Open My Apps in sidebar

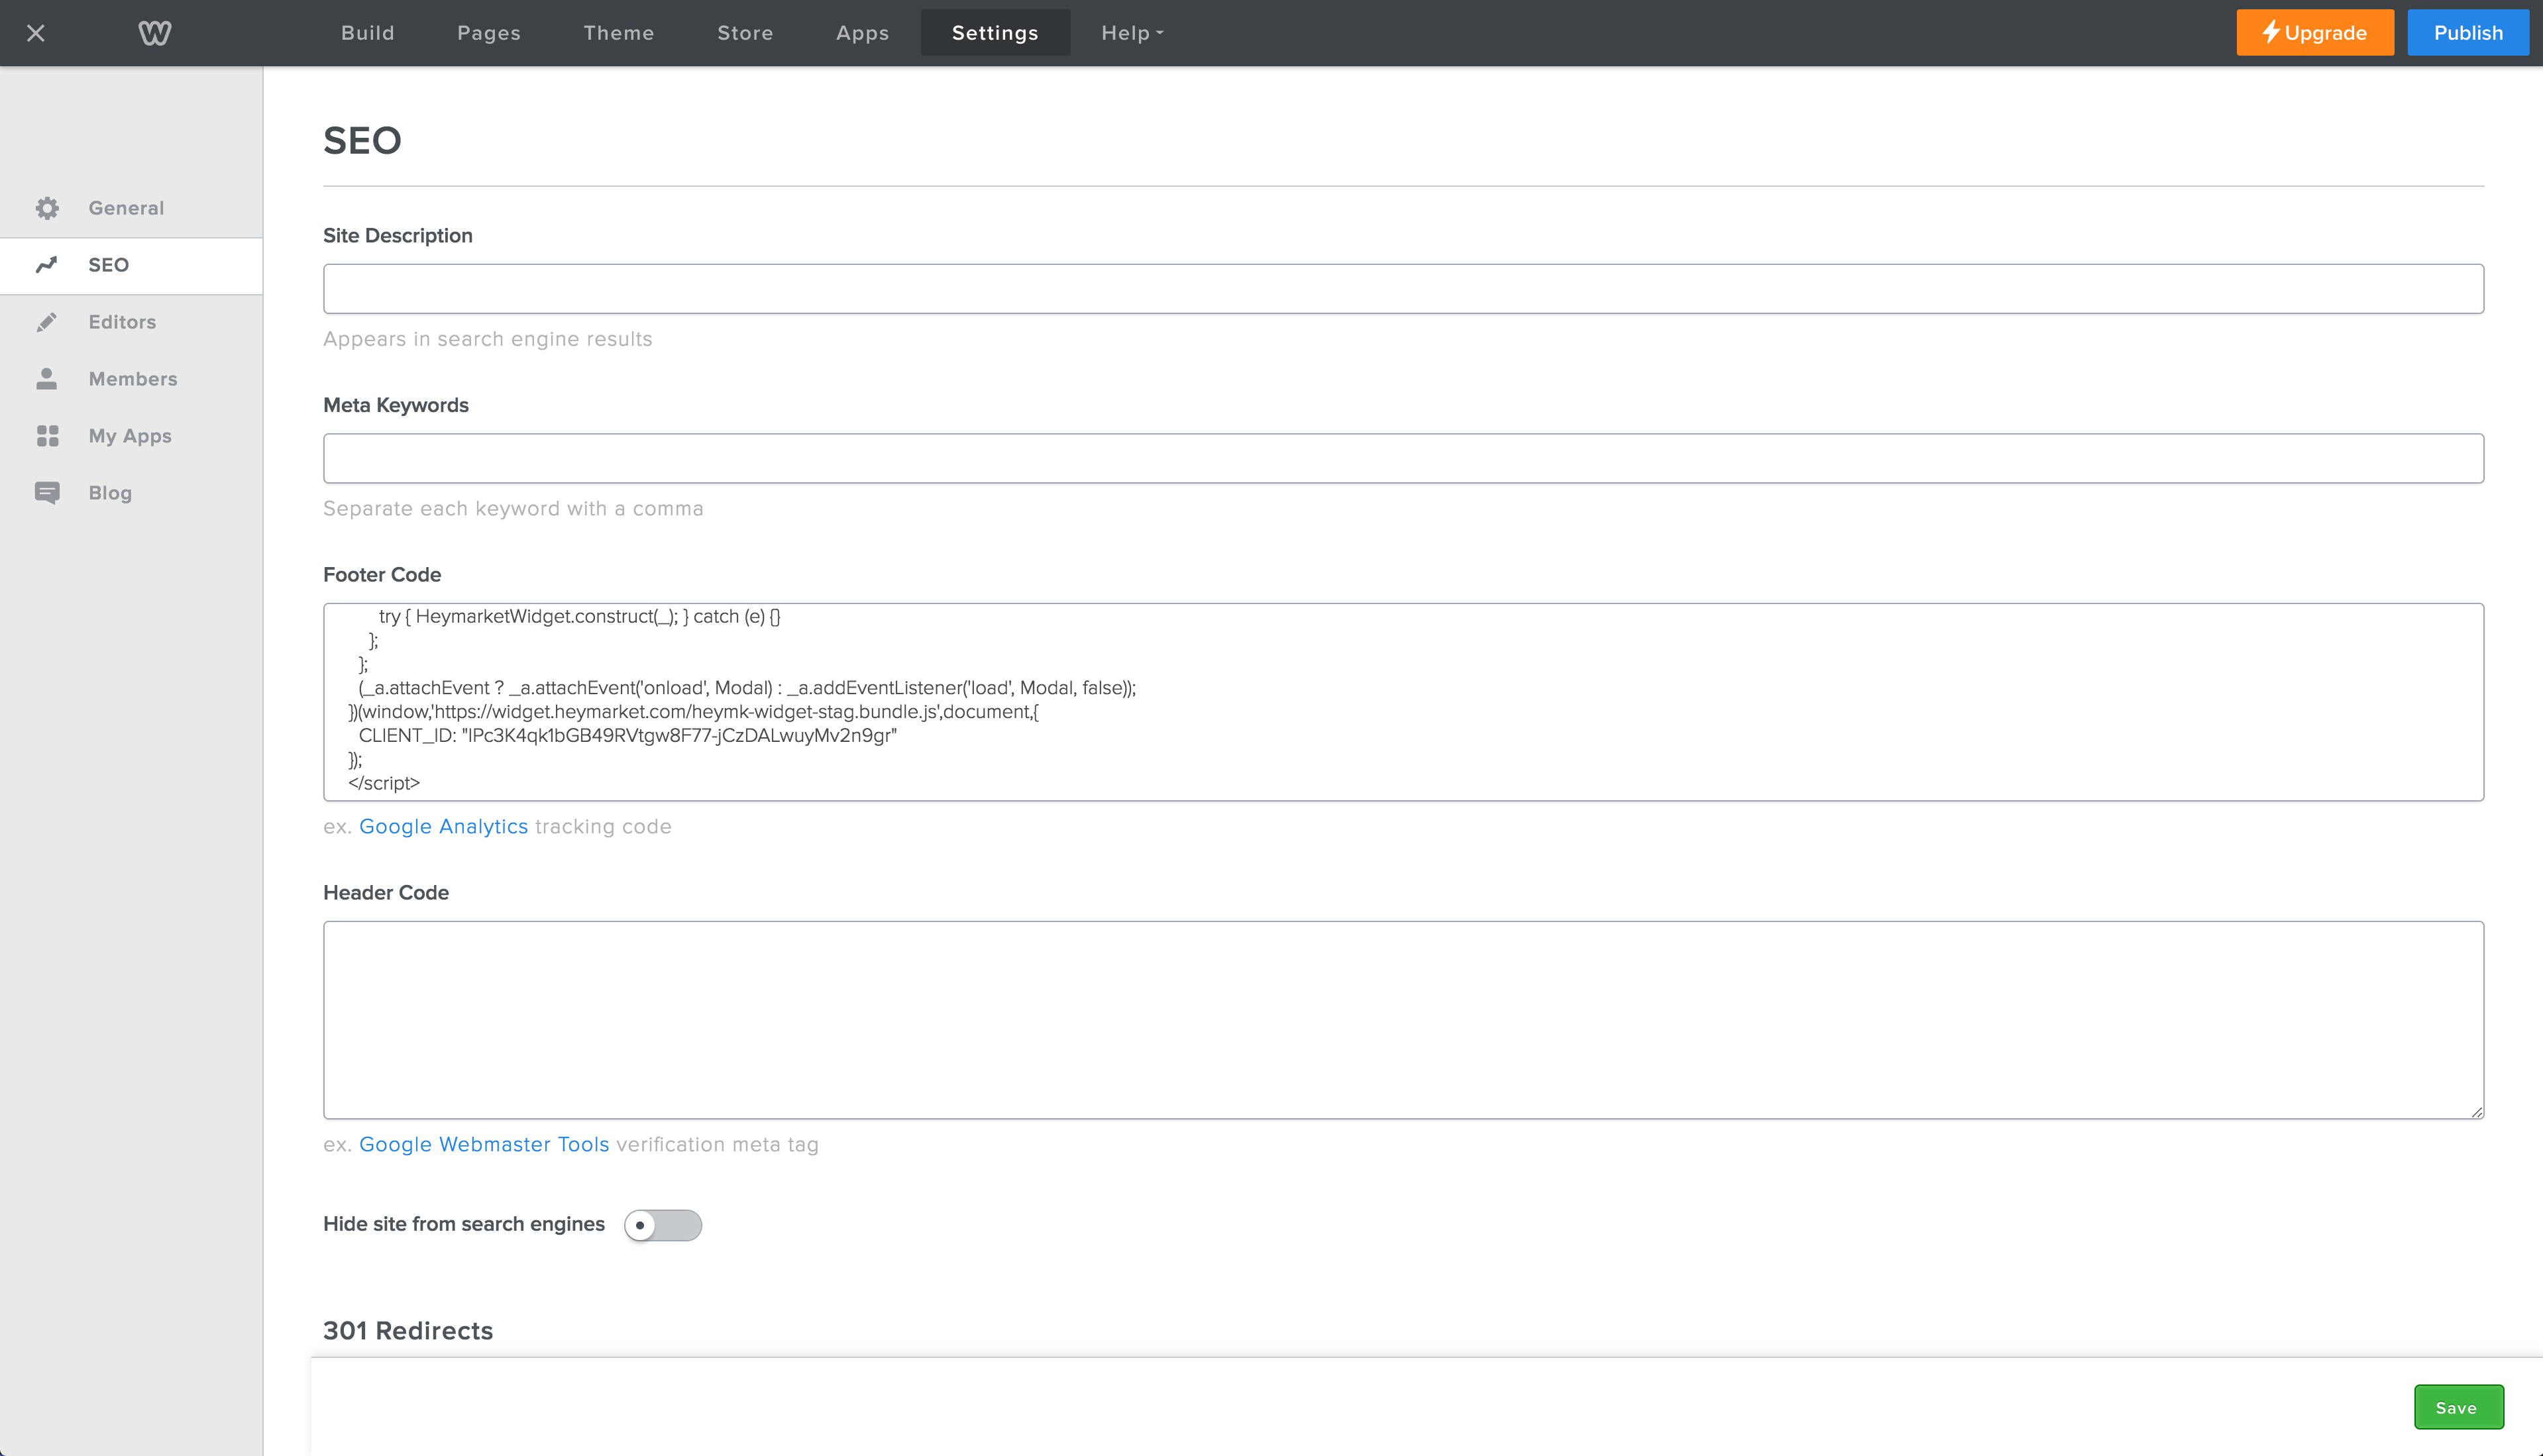(131, 436)
